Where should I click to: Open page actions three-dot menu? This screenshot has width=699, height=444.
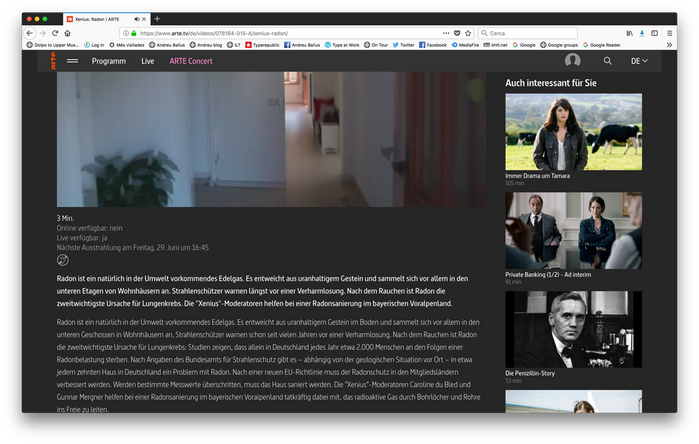click(446, 33)
